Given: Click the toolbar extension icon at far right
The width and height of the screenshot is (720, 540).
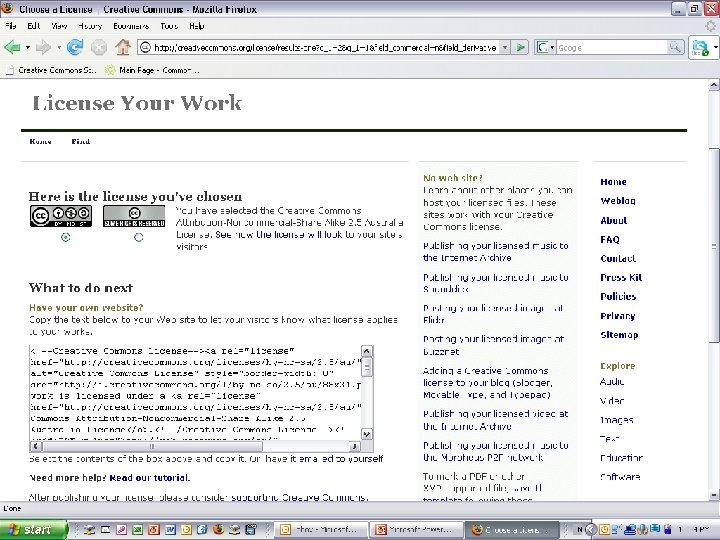Looking at the screenshot, I should [700, 47].
